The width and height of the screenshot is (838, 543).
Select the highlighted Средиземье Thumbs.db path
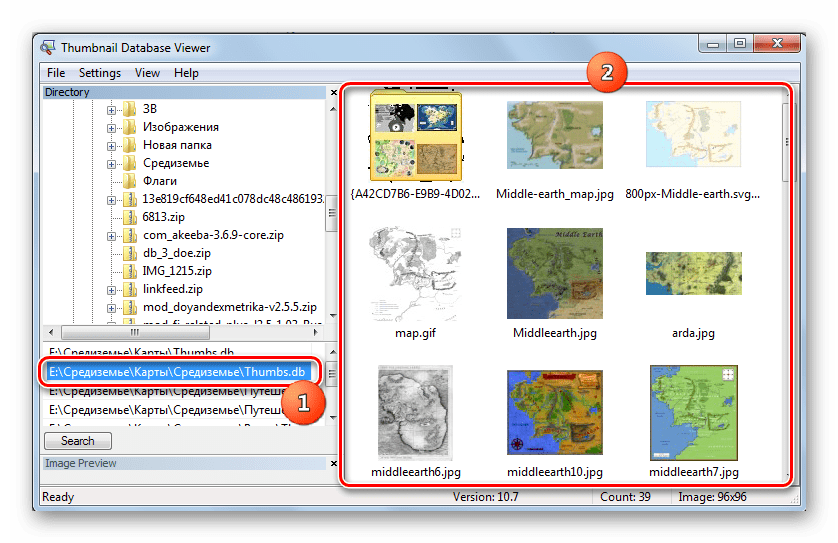pyautogui.click(x=177, y=372)
